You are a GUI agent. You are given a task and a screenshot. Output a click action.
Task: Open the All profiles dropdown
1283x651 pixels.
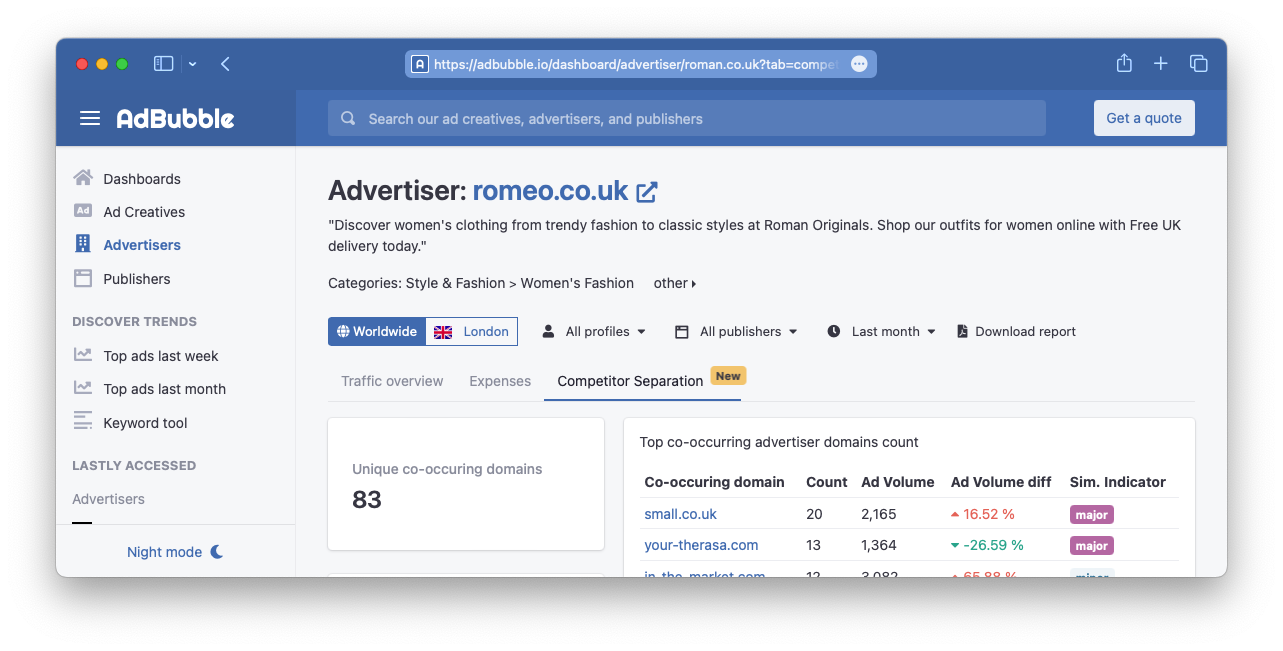pyautogui.click(x=594, y=331)
